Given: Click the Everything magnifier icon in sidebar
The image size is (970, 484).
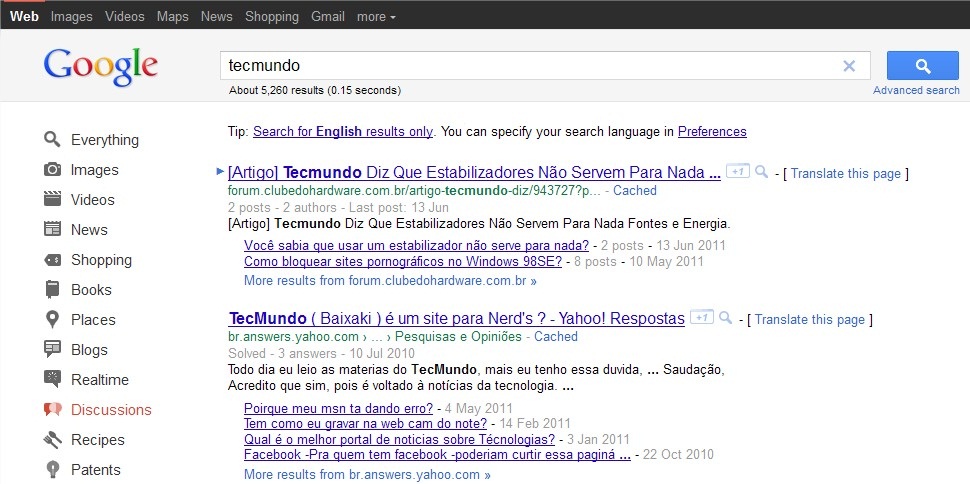Looking at the screenshot, I should pyautogui.click(x=53, y=139).
